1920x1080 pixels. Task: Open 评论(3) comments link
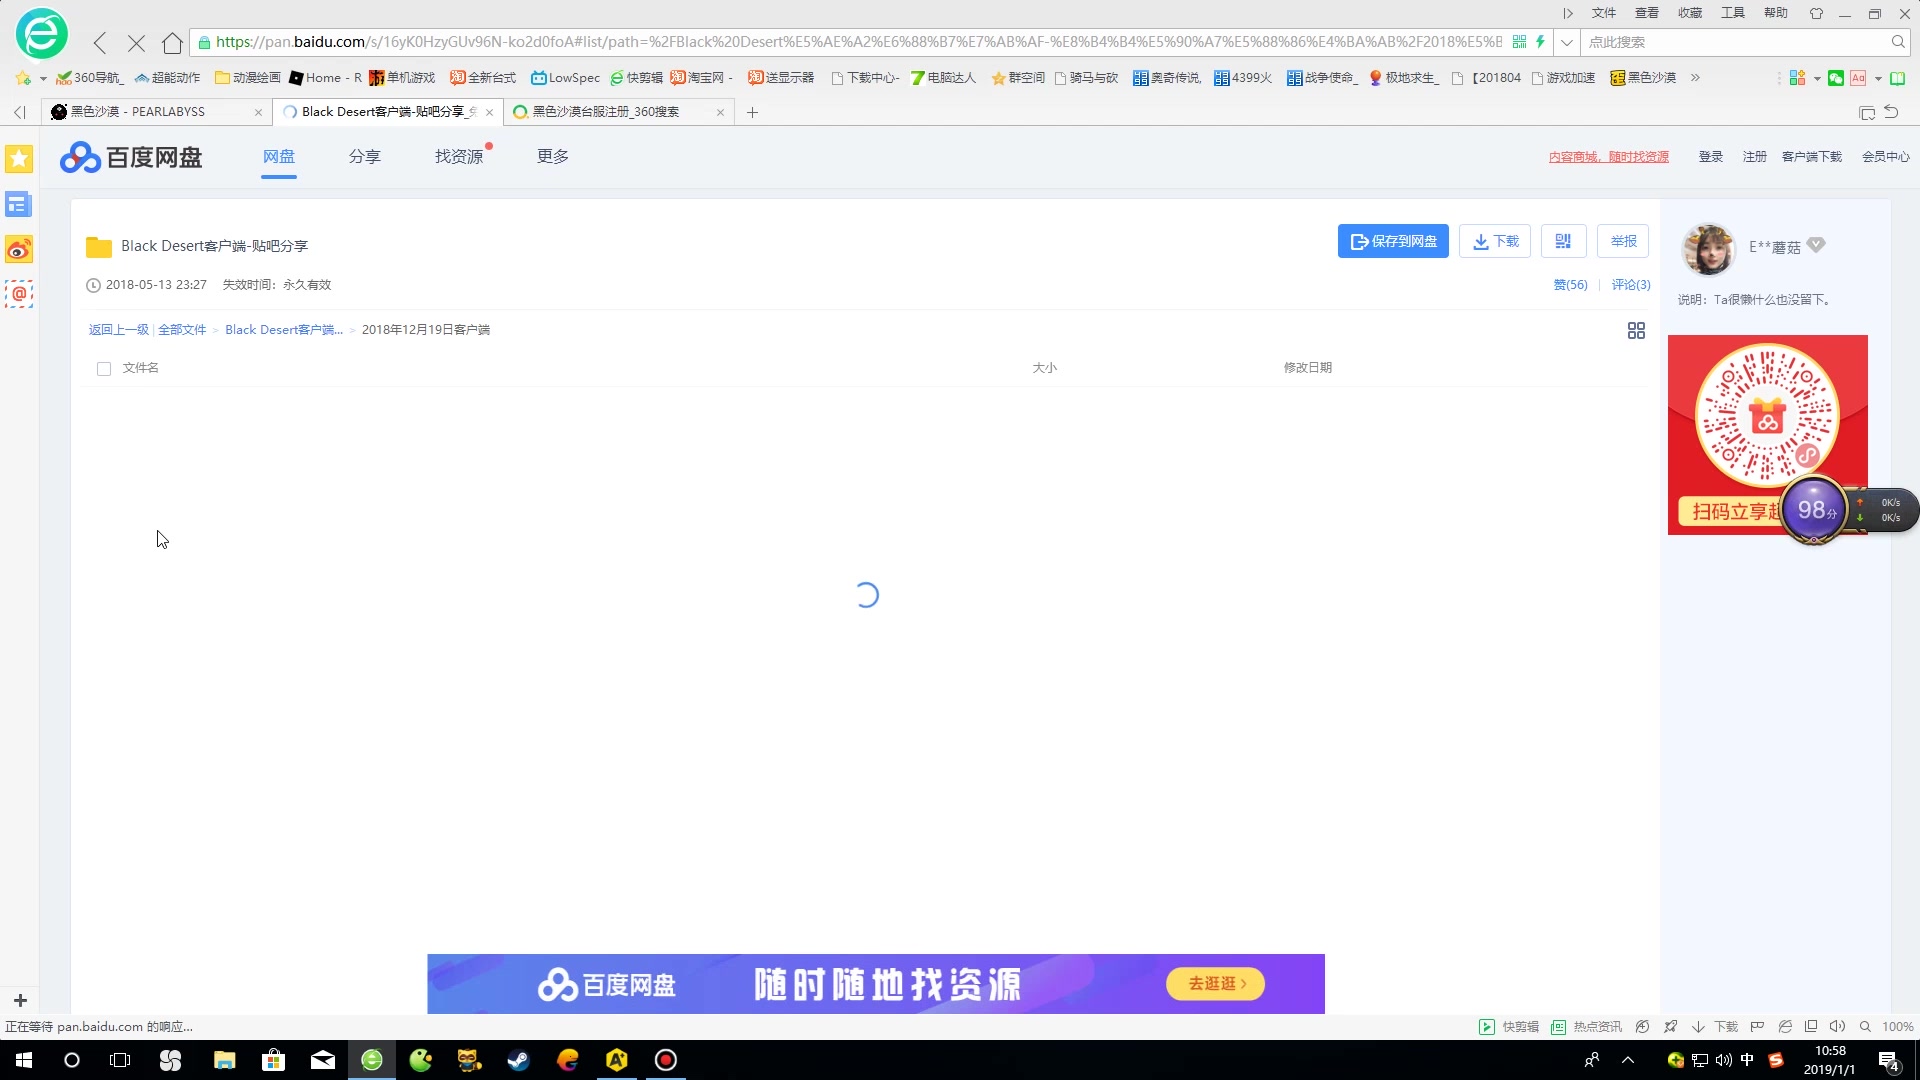point(1631,285)
